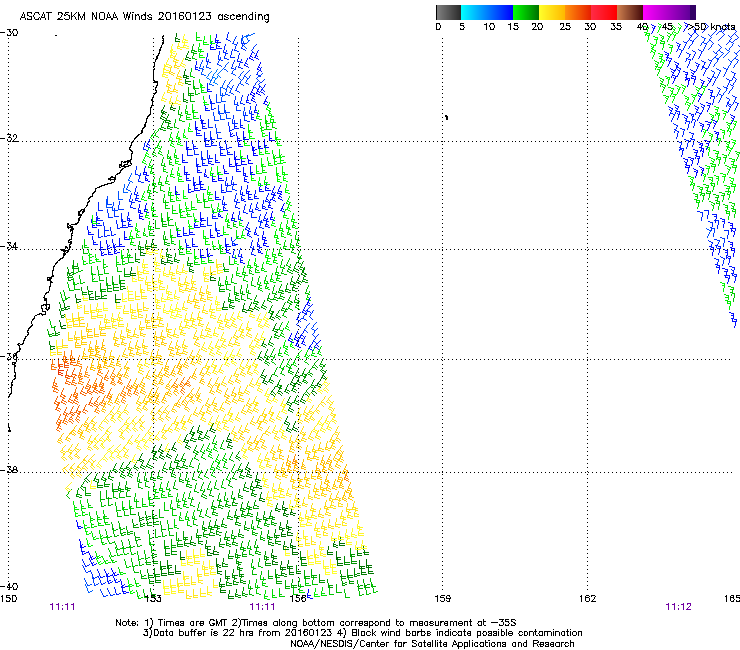Click the note line "Times are GMT"

(193, 623)
